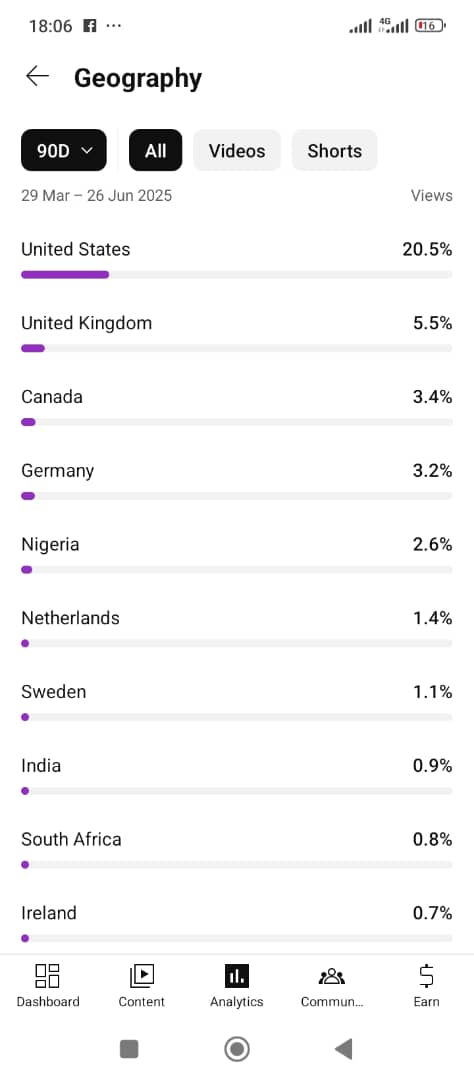Open the Dashboard tab icon
Viewport: 474px width, 1080px height.
[48, 975]
